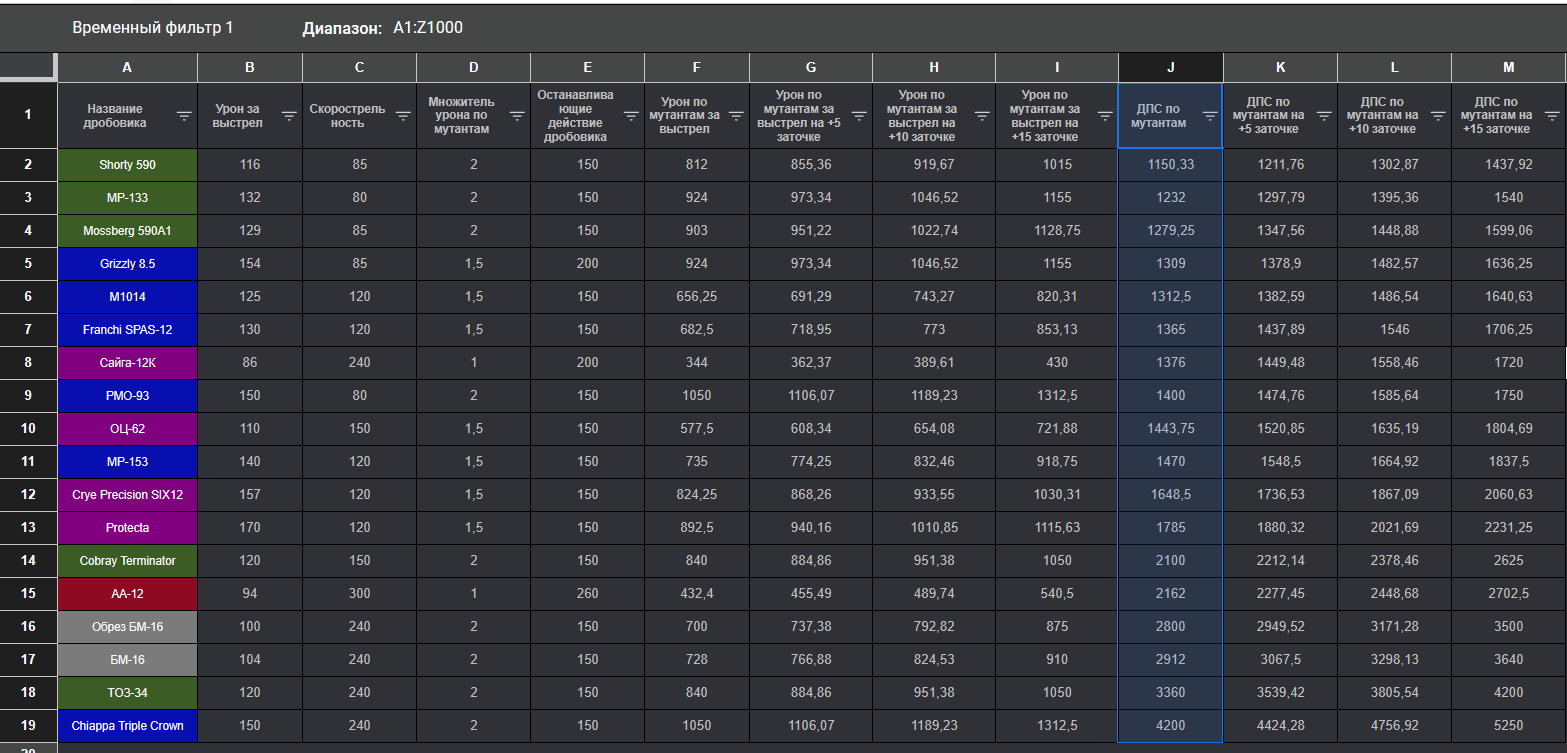Select the ОЦ-62 cell
1567x753 pixels.
127,428
